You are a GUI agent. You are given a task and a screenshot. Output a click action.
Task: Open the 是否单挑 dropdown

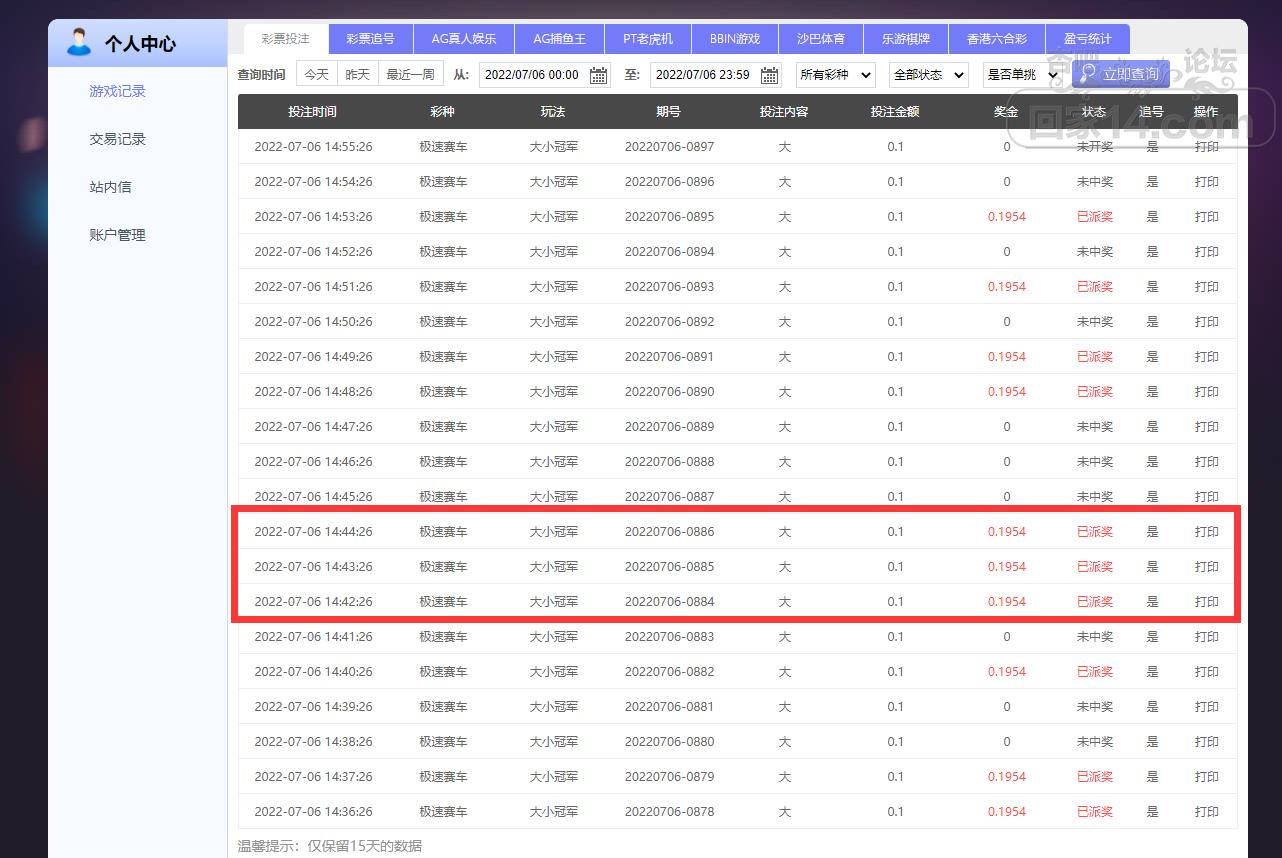pyautogui.click(x=1021, y=75)
